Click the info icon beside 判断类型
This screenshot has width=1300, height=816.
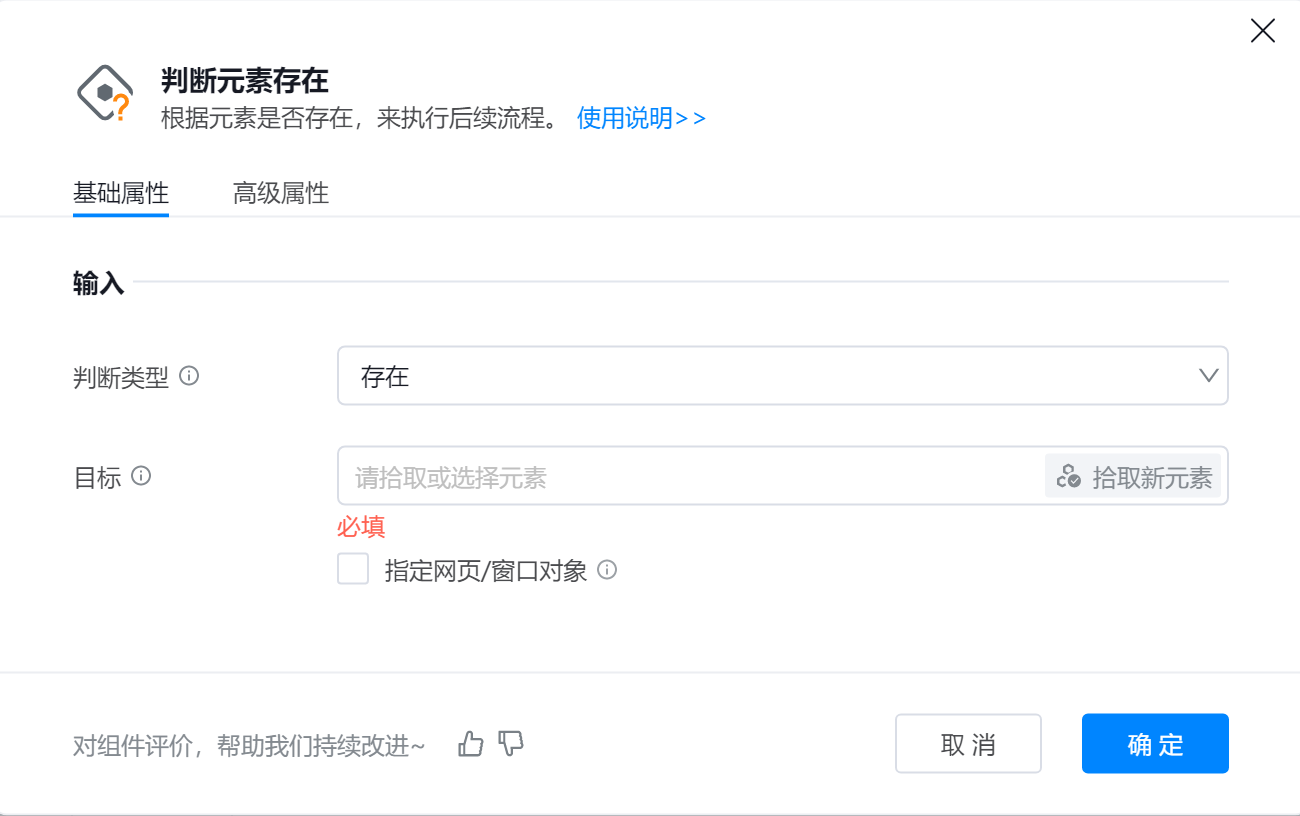pyautogui.click(x=189, y=376)
